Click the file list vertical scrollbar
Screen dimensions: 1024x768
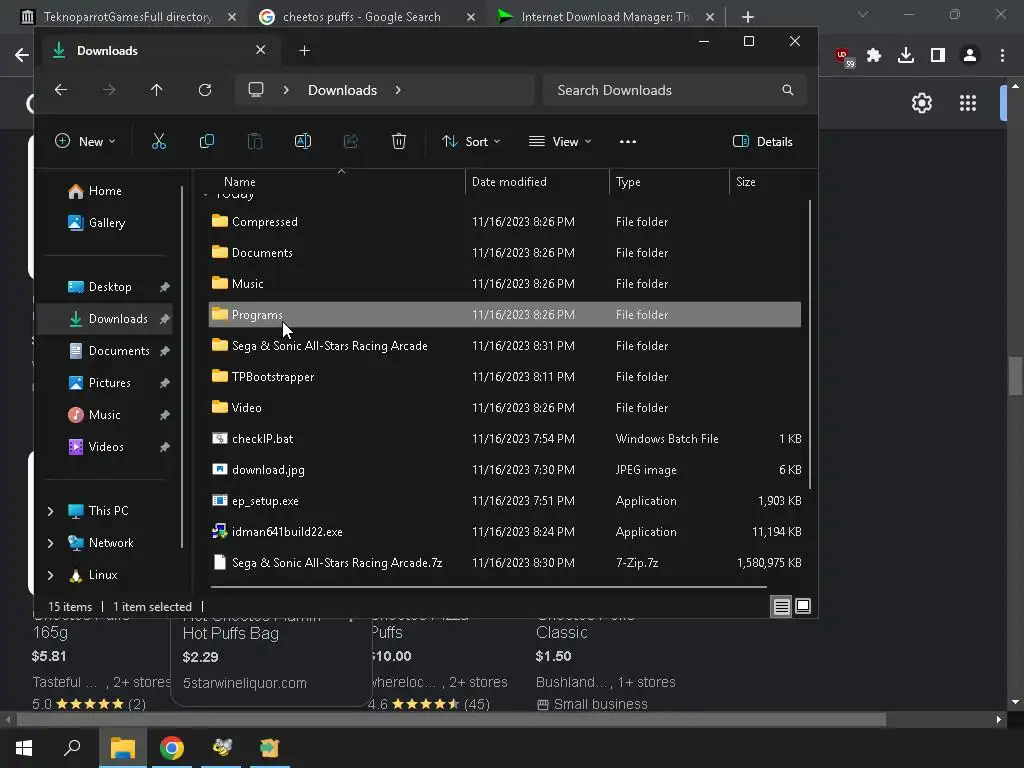(810, 344)
